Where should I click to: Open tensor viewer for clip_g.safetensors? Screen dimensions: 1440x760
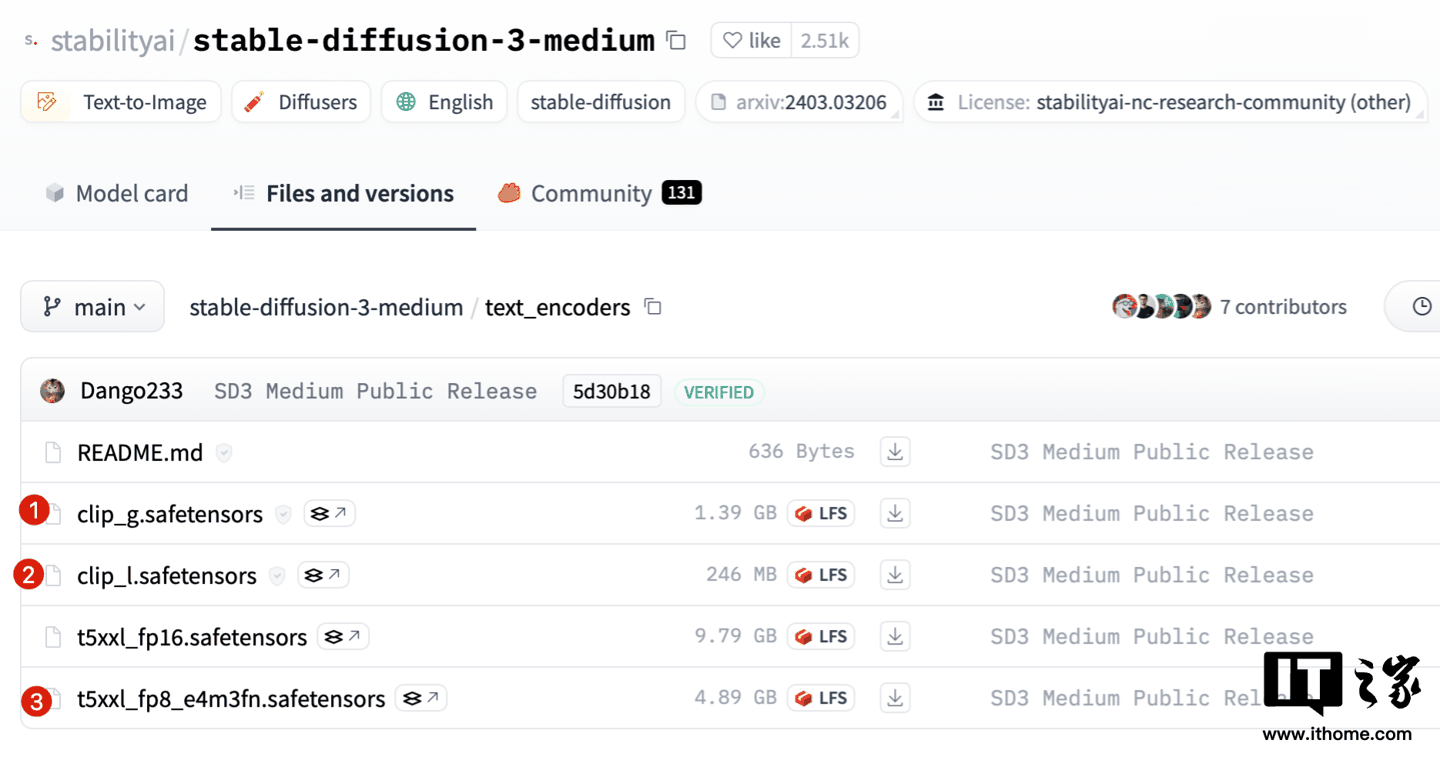pyautogui.click(x=329, y=514)
